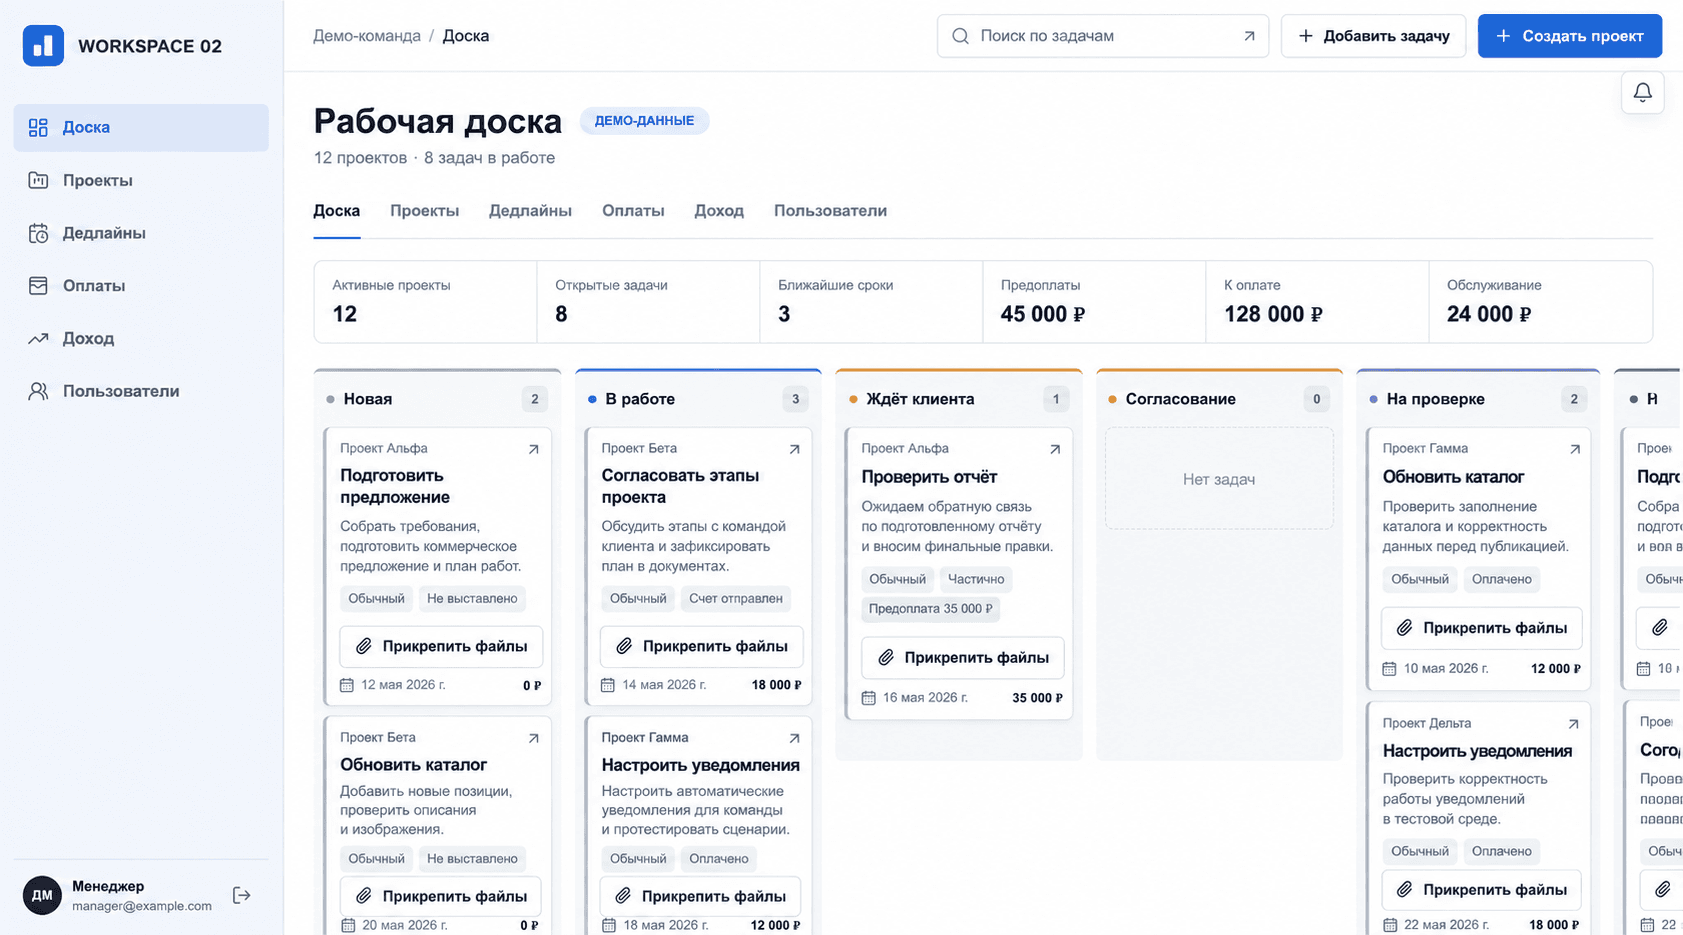Switch to the Дедлайны tab

[x=530, y=211]
